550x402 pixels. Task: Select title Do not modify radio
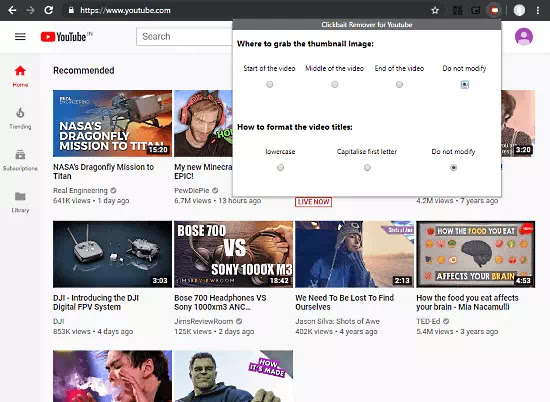tap(453, 168)
